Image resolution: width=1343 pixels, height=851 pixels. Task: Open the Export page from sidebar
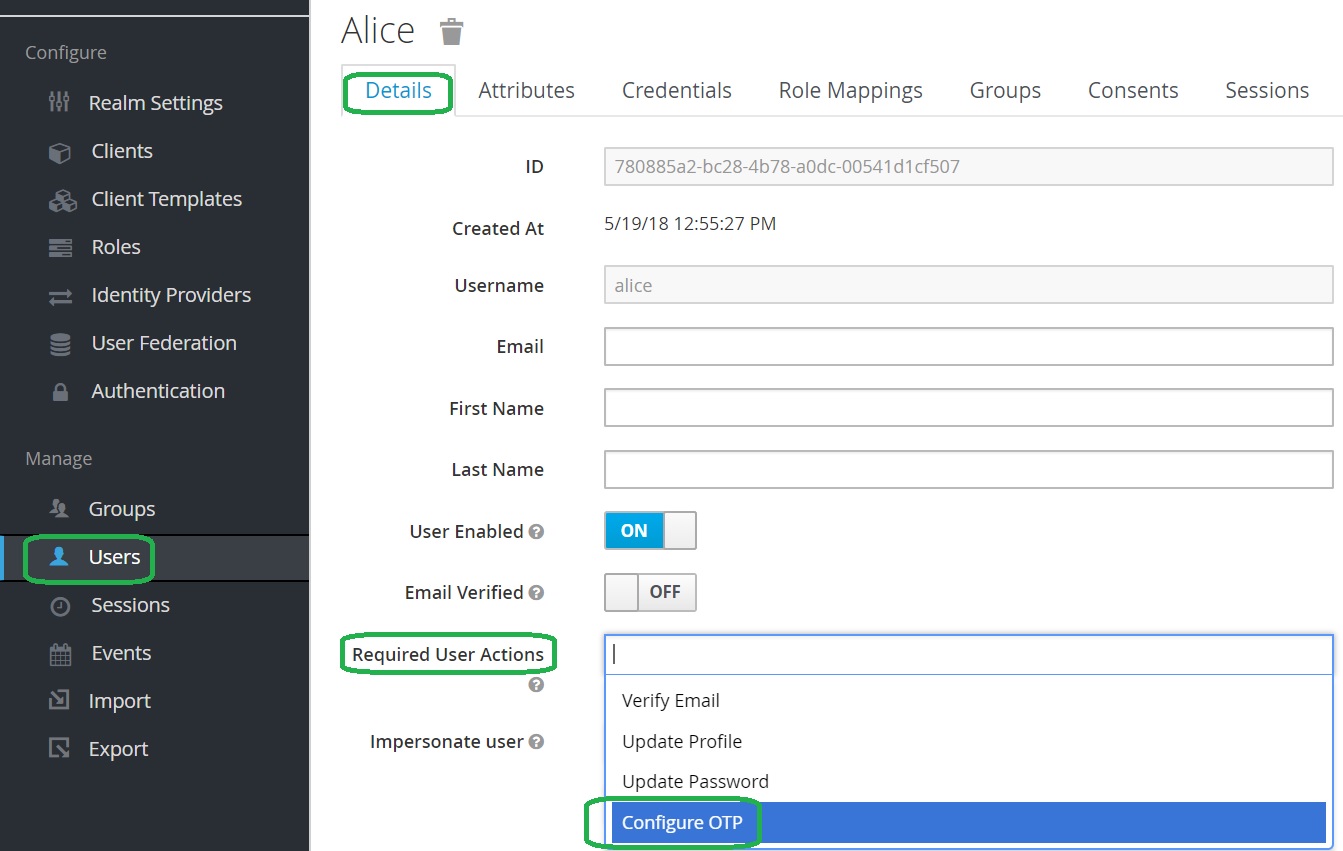coord(118,749)
